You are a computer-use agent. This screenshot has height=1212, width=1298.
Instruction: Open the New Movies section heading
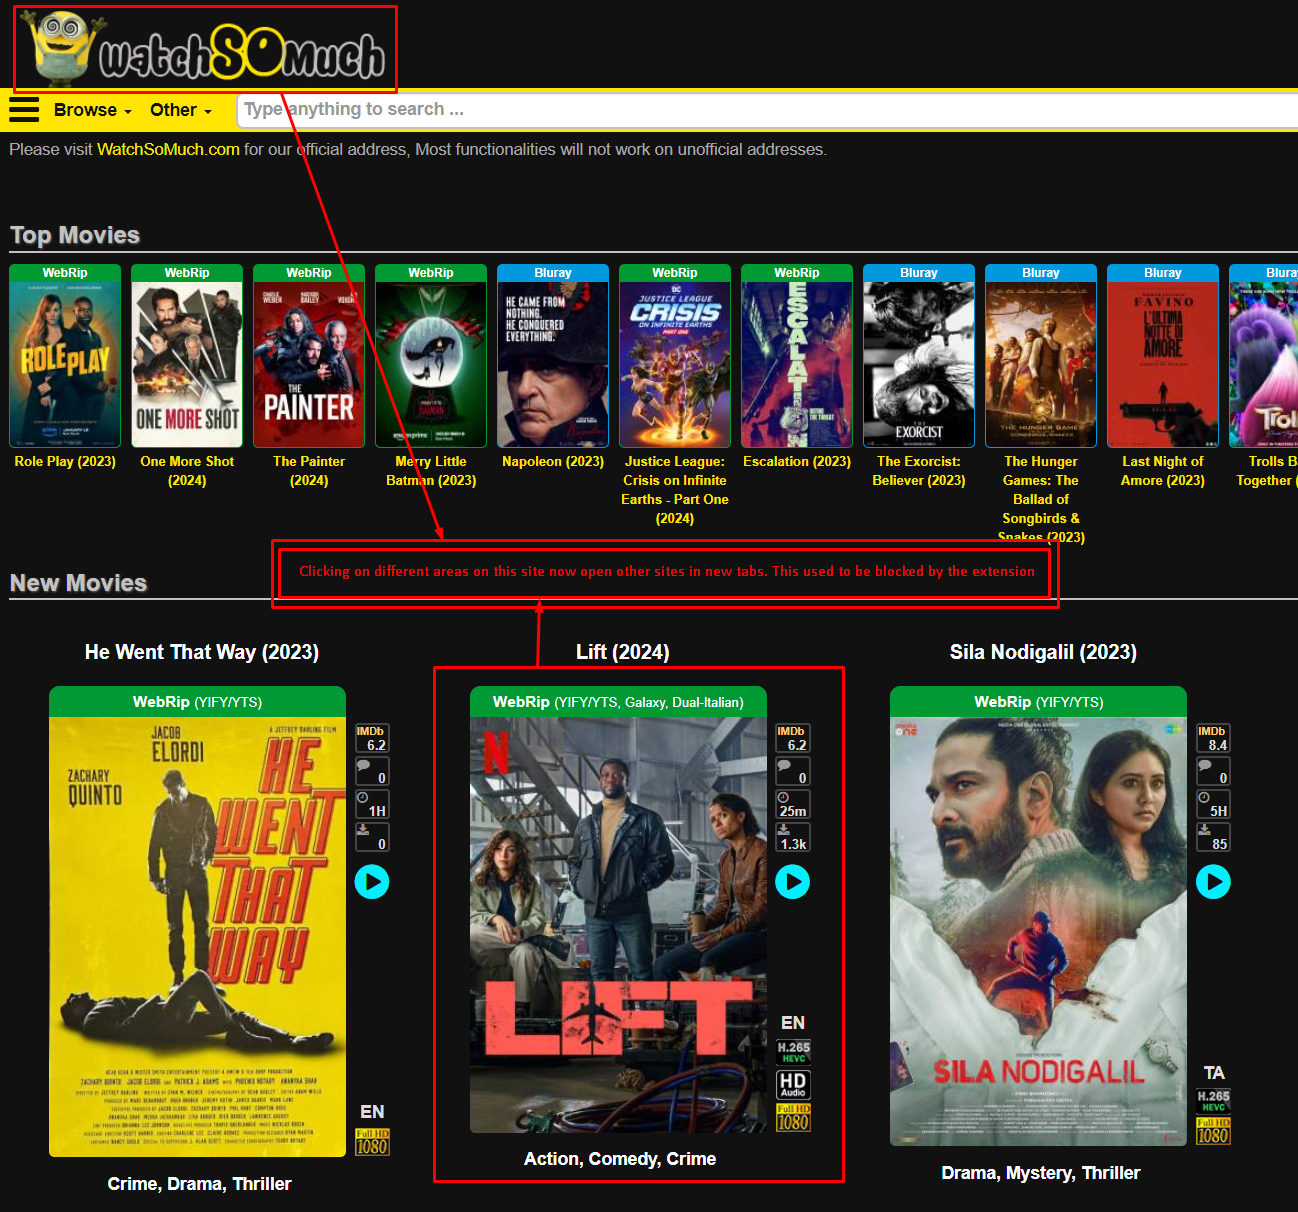[x=78, y=583]
